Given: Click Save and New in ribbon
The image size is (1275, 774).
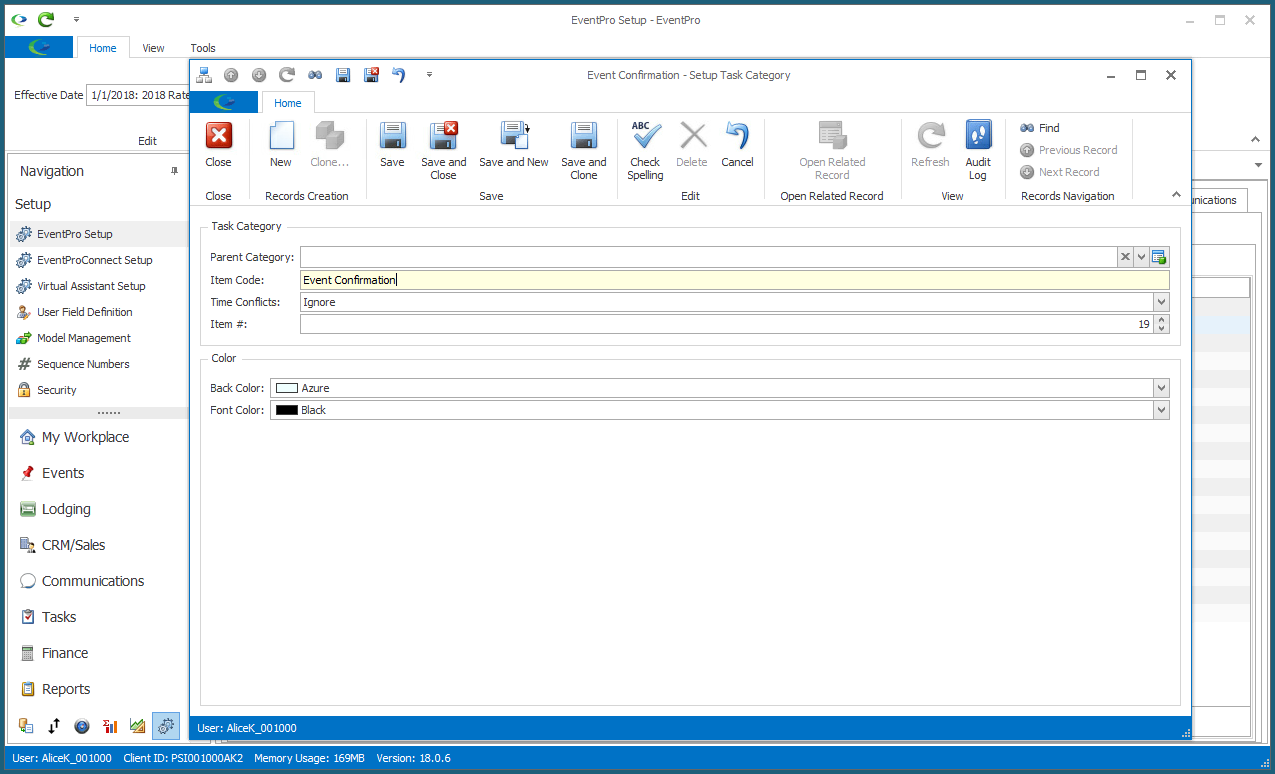Looking at the screenshot, I should point(514,145).
